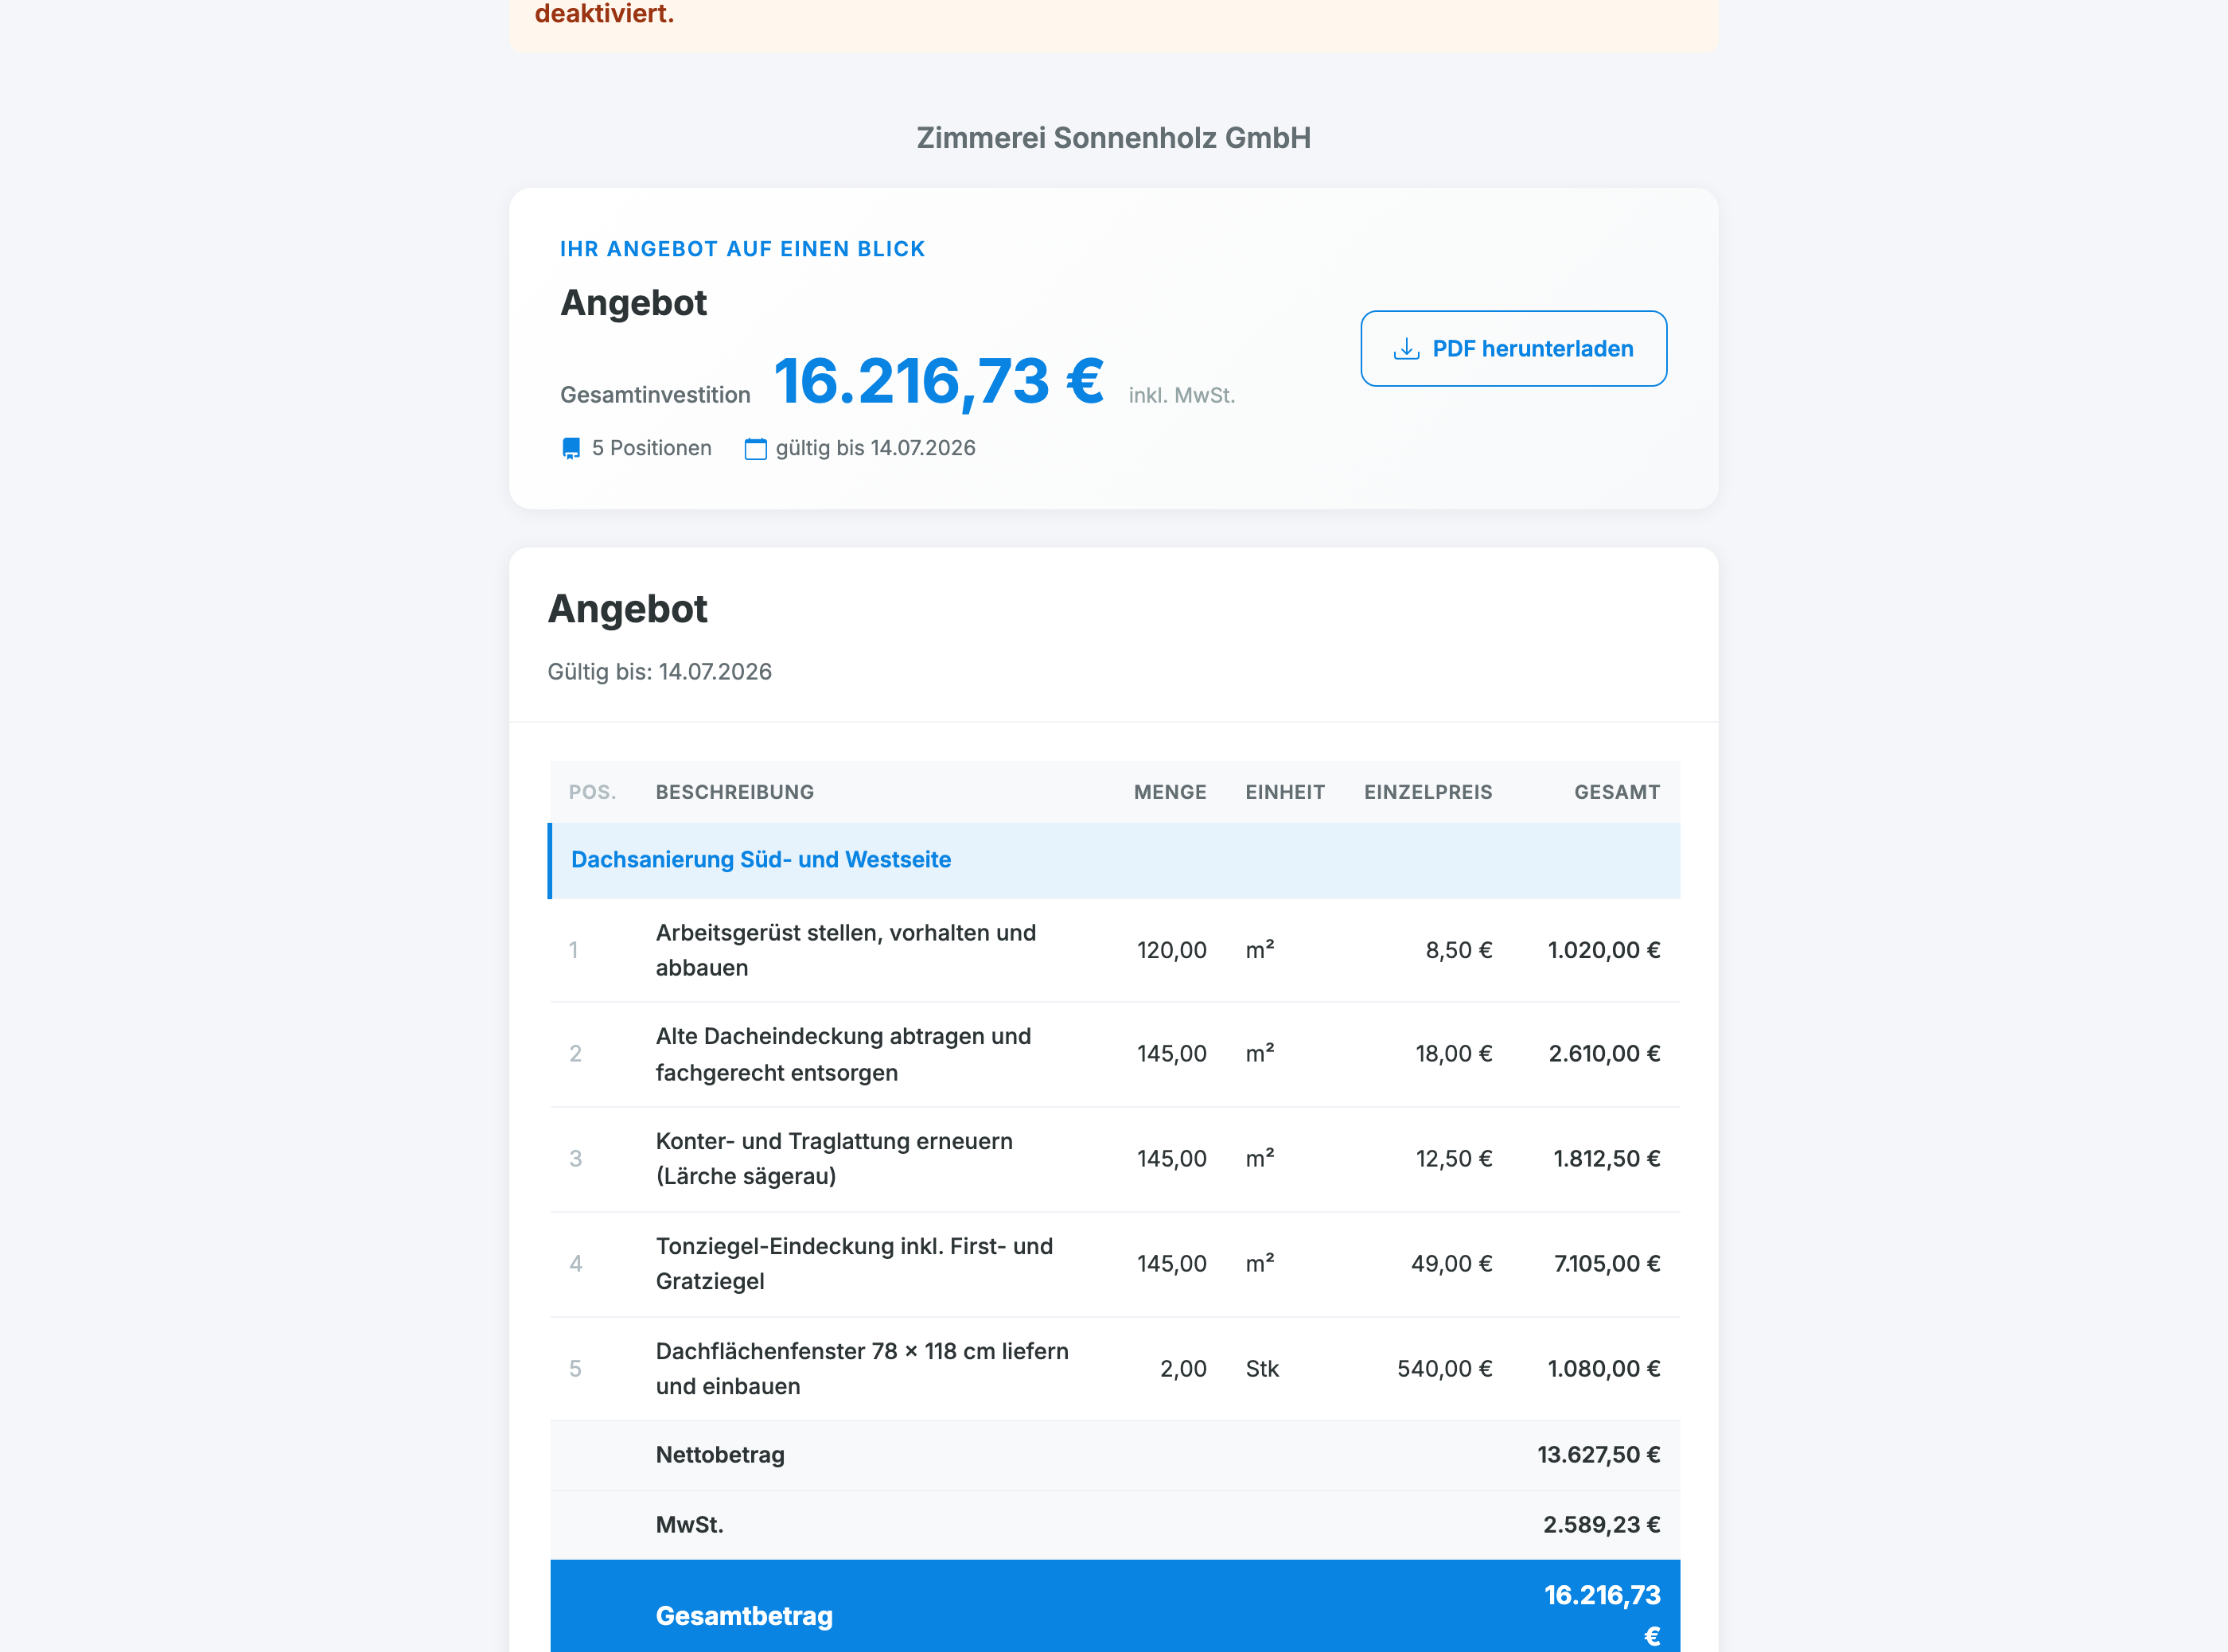Image resolution: width=2228 pixels, height=1652 pixels.
Task: Click unit price 540,00 €
Action: (x=1445, y=1368)
